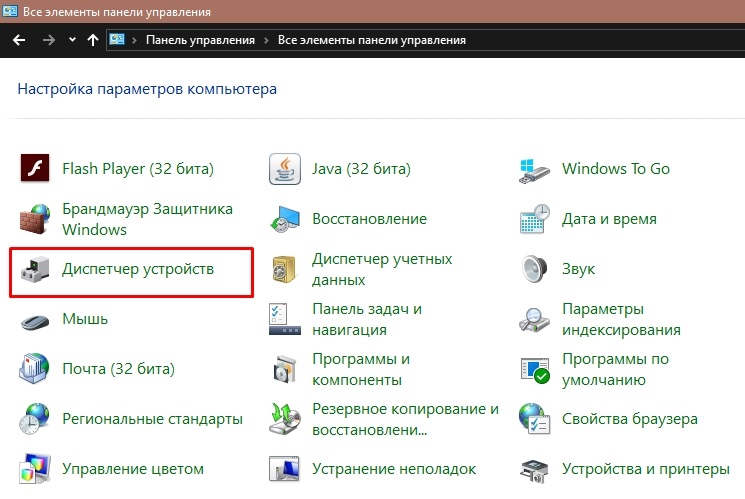Go forward with the right arrow

(48, 40)
